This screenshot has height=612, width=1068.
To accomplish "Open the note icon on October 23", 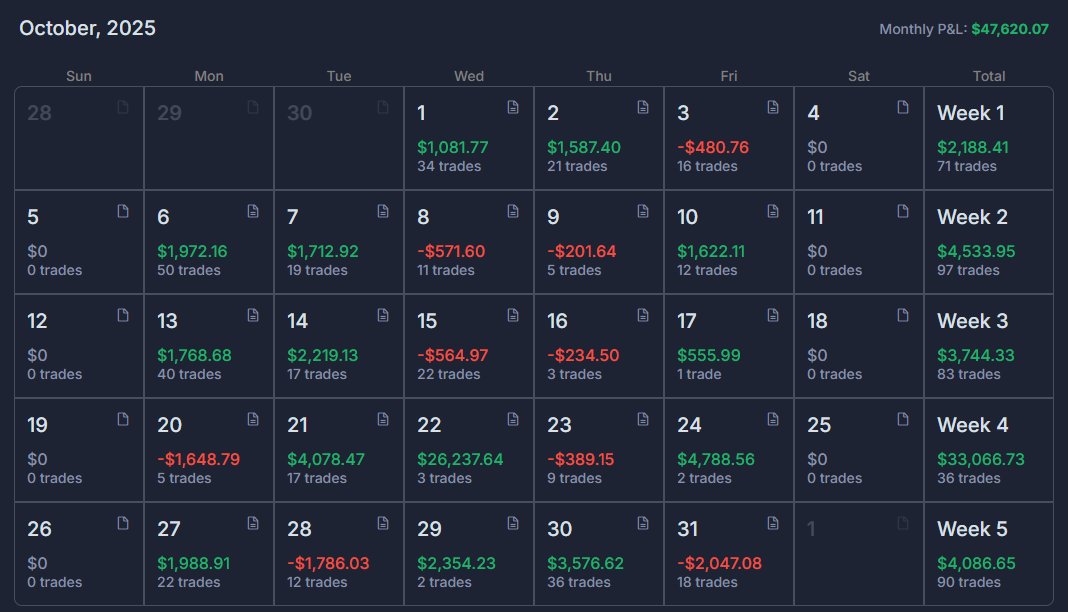I will pos(643,419).
